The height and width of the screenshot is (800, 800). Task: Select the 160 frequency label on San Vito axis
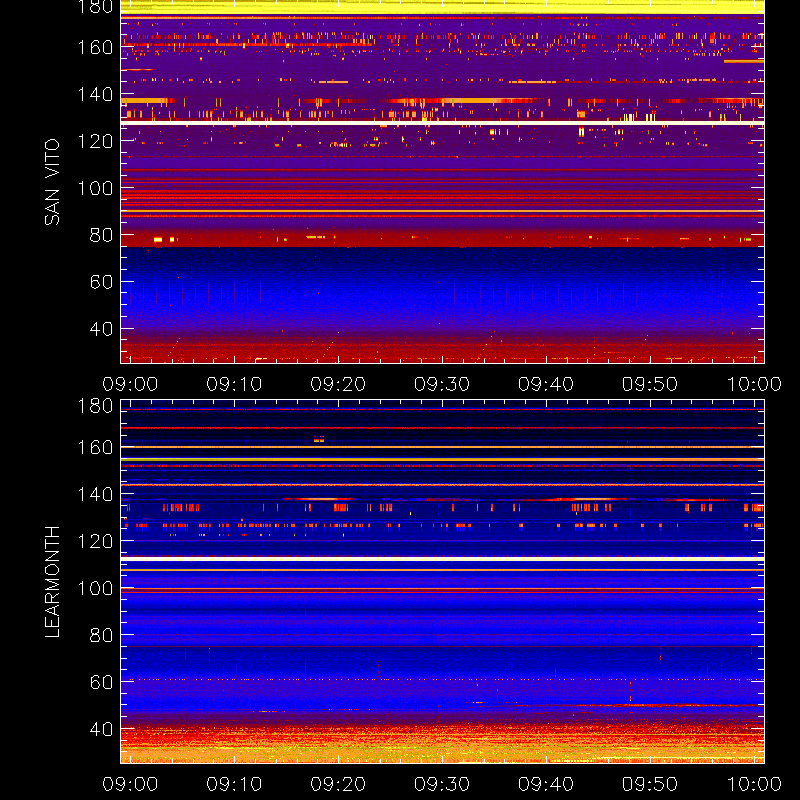[x=95, y=47]
